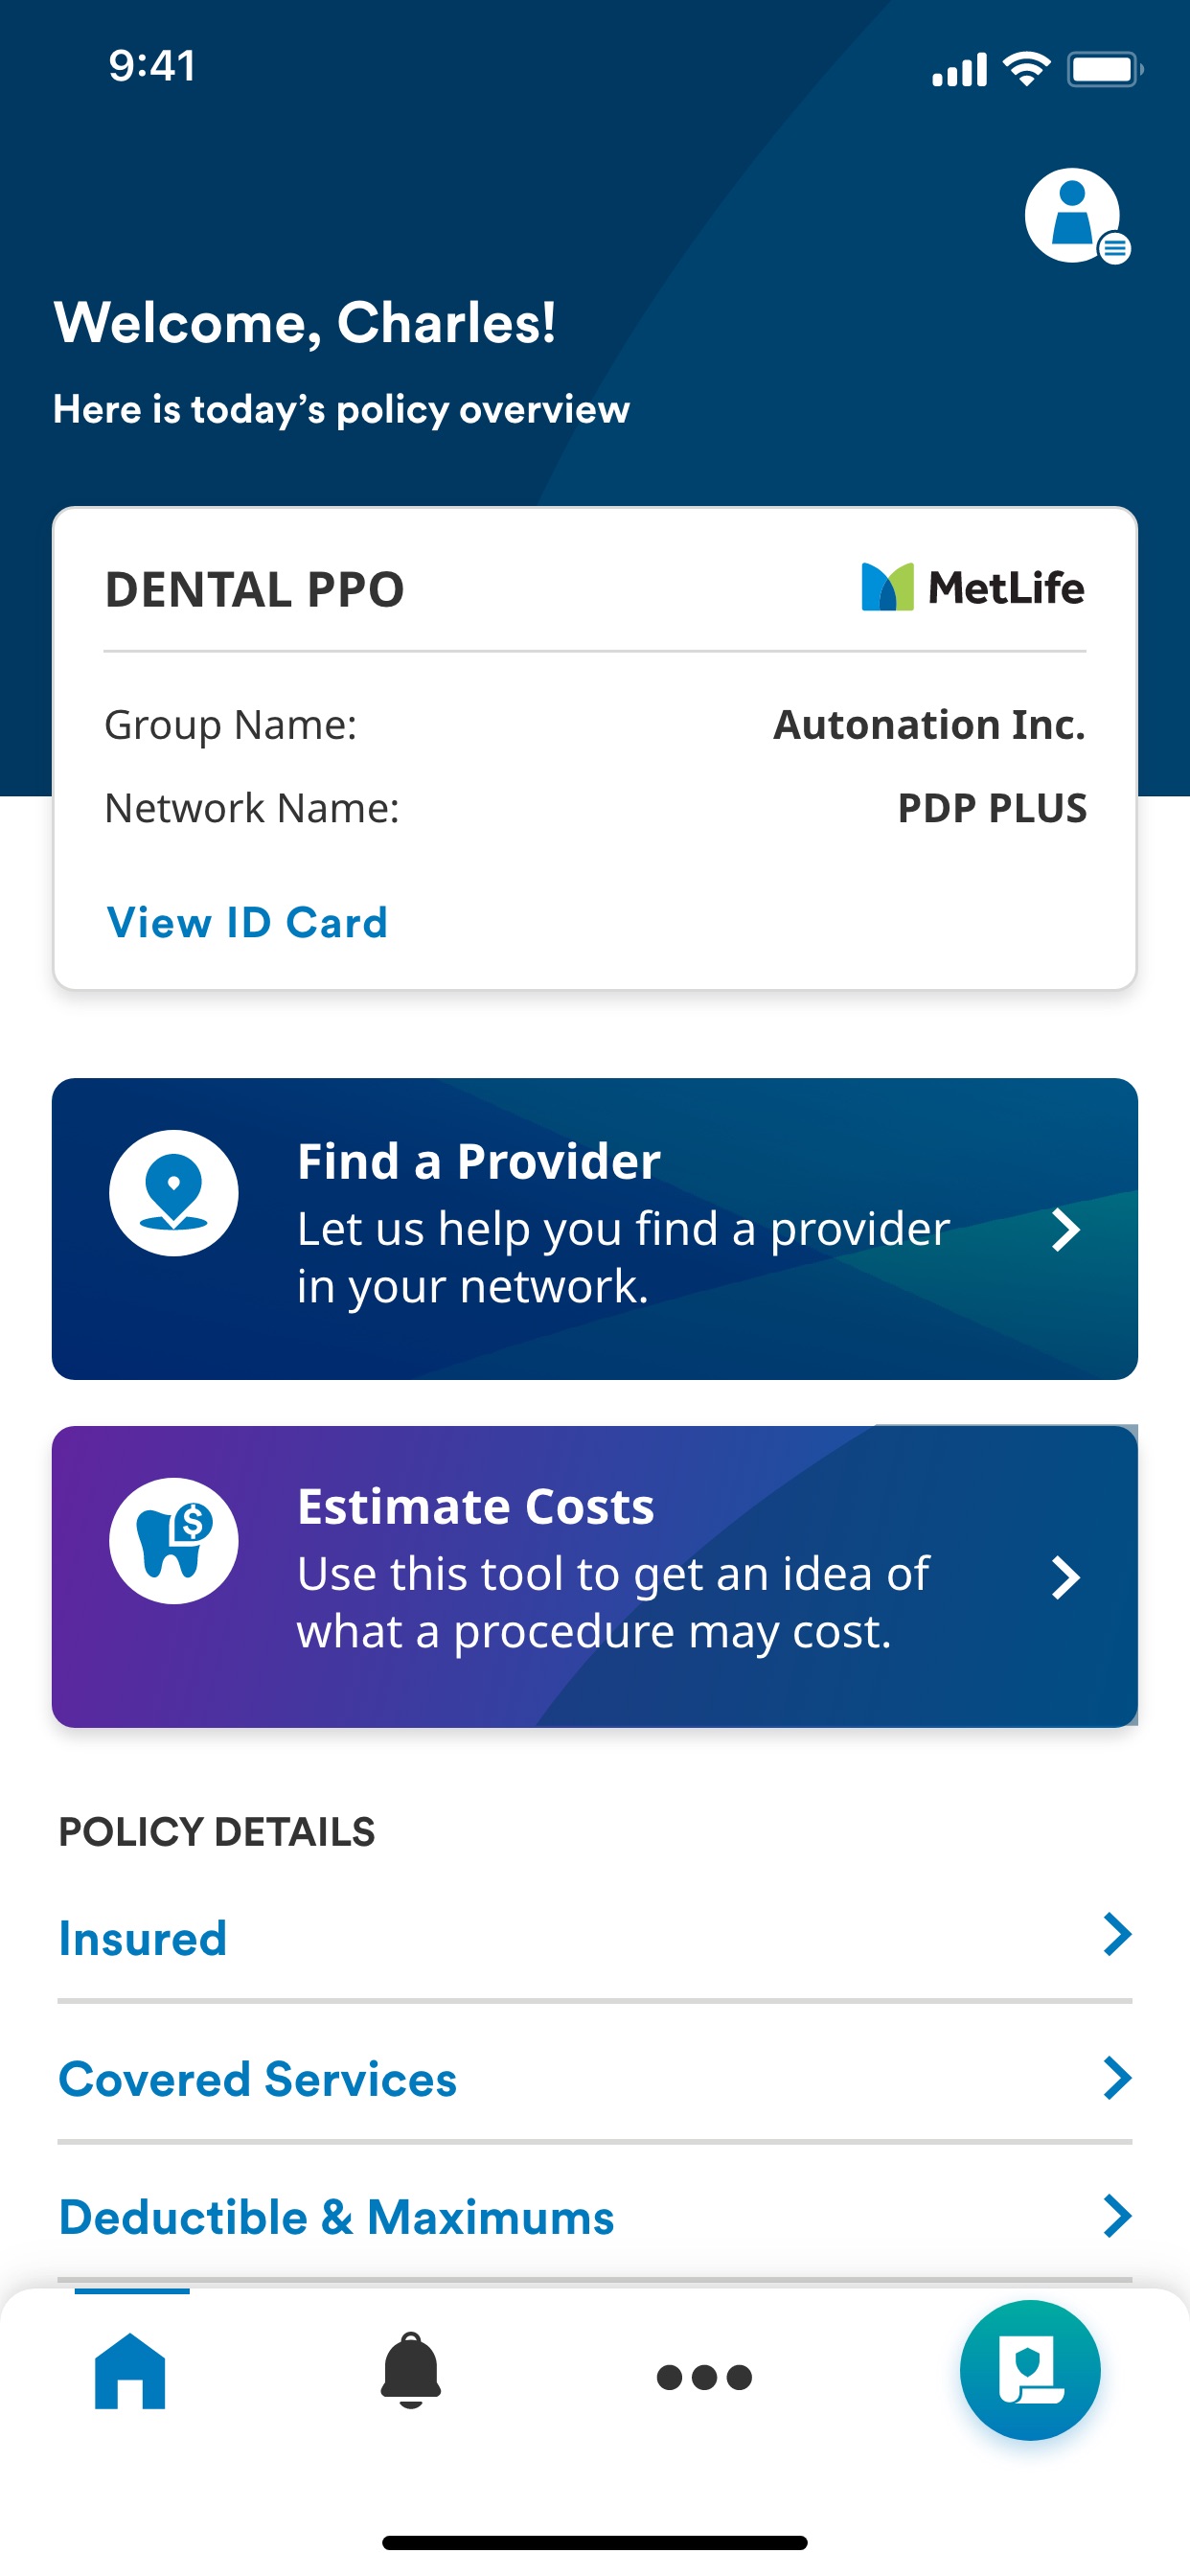Viewport: 1190px width, 2576px height.
Task: Tap the MetLife logo
Action: (973, 587)
